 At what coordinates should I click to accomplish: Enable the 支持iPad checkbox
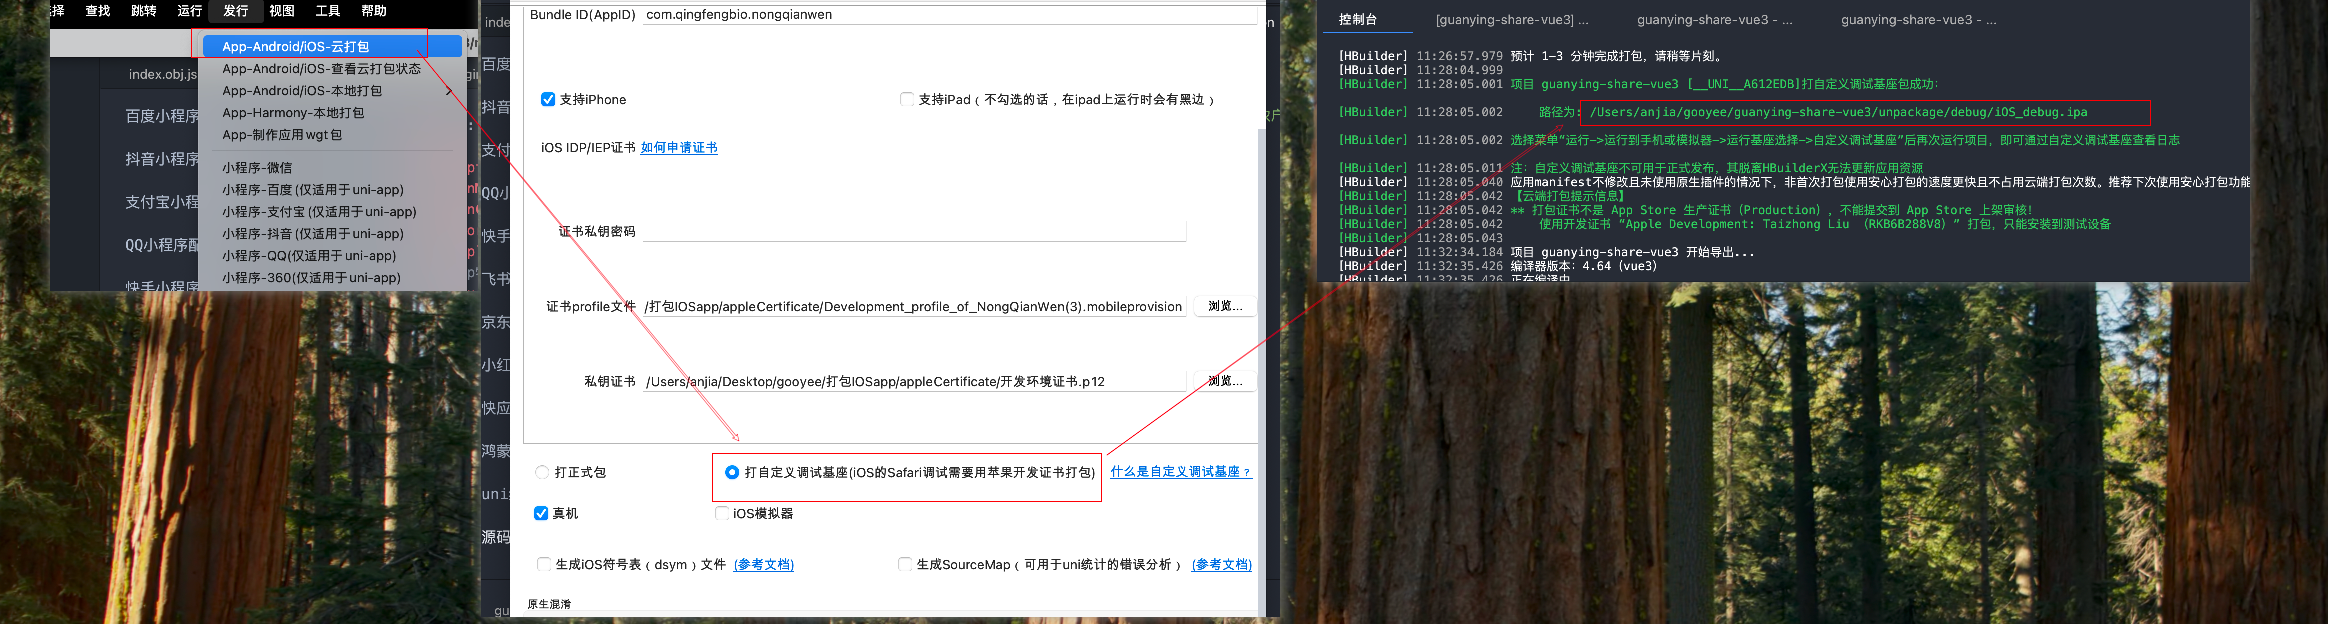pos(907,99)
